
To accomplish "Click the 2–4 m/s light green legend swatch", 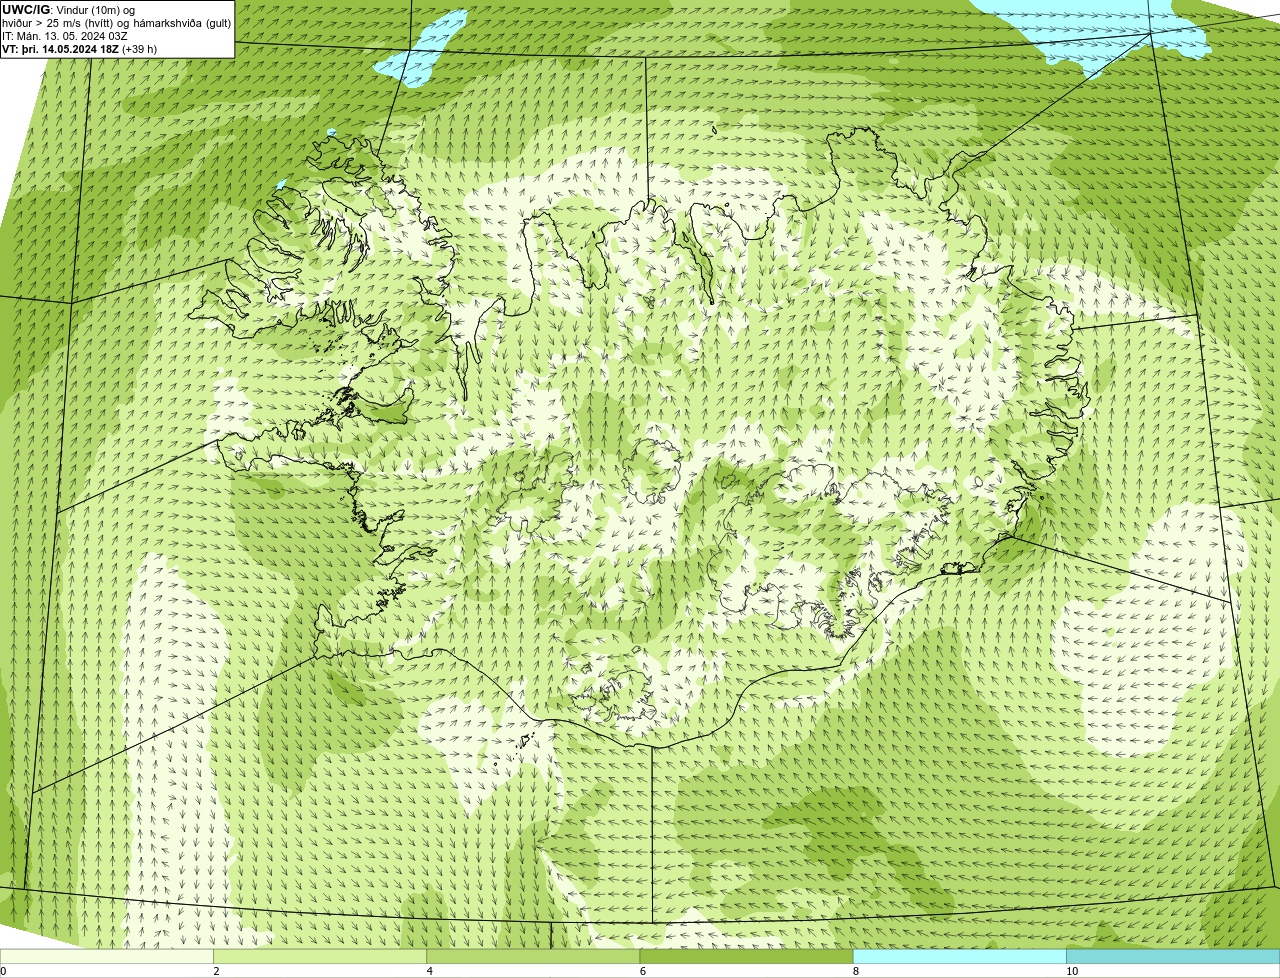I will tap(320, 956).
